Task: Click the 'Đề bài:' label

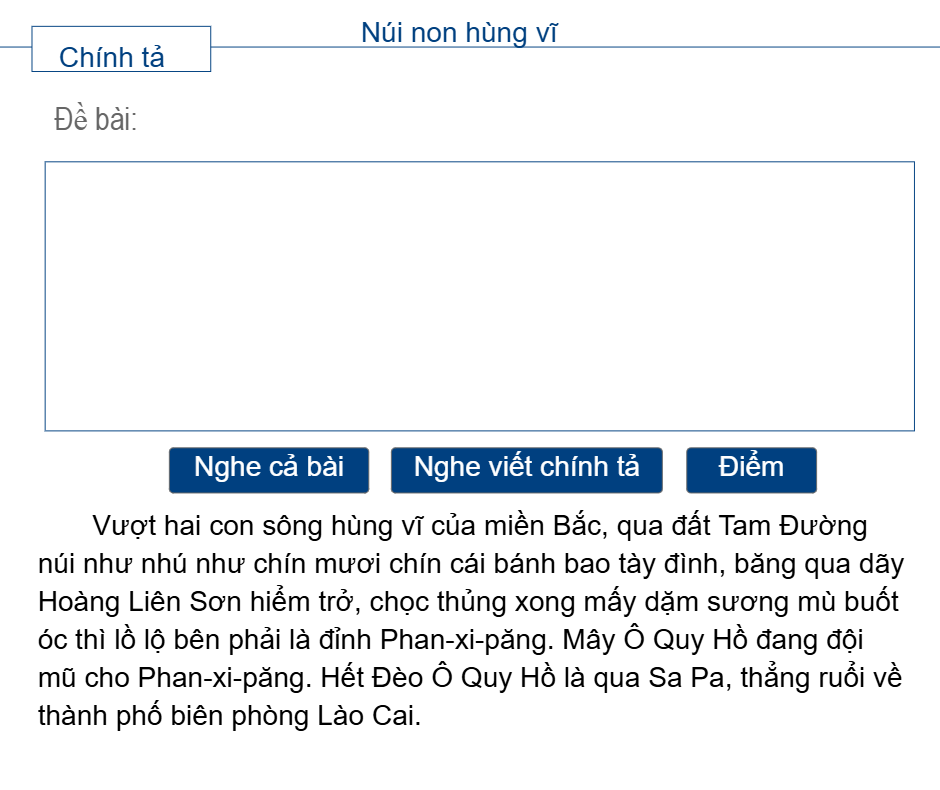Action: pos(95,121)
